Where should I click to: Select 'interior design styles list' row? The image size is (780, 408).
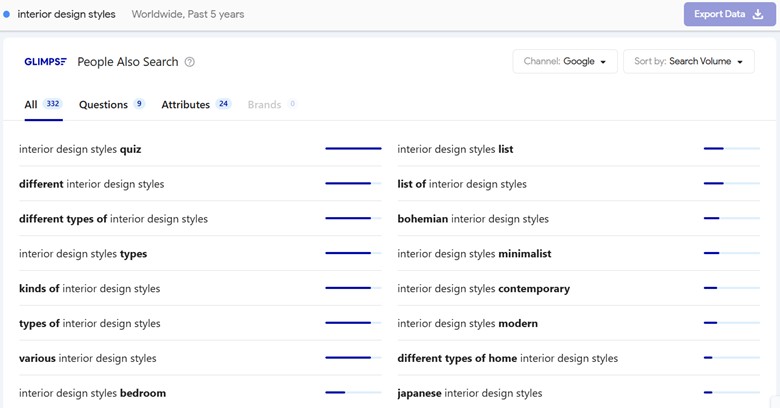[x=579, y=149]
